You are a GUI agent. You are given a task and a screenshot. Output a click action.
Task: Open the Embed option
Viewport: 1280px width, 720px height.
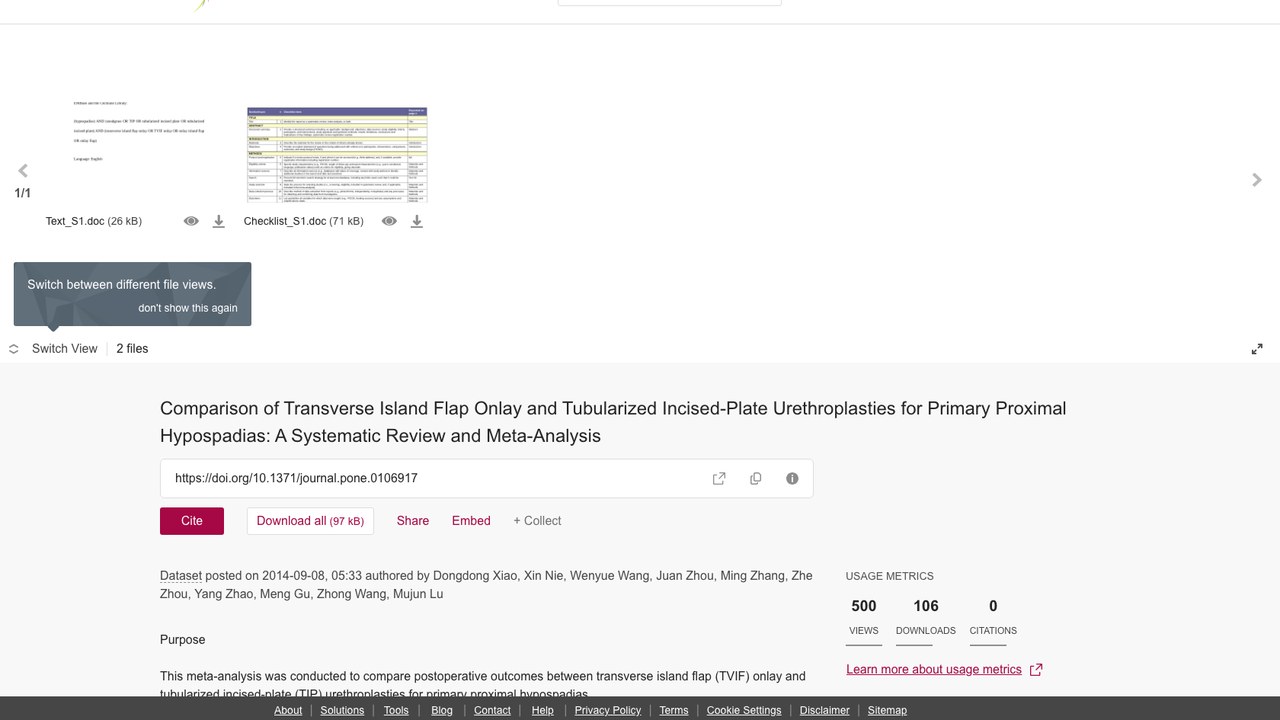coord(471,521)
